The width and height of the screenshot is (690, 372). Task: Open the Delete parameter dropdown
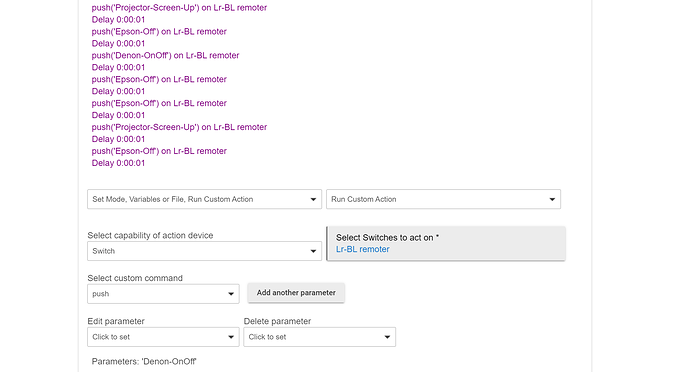coord(319,337)
